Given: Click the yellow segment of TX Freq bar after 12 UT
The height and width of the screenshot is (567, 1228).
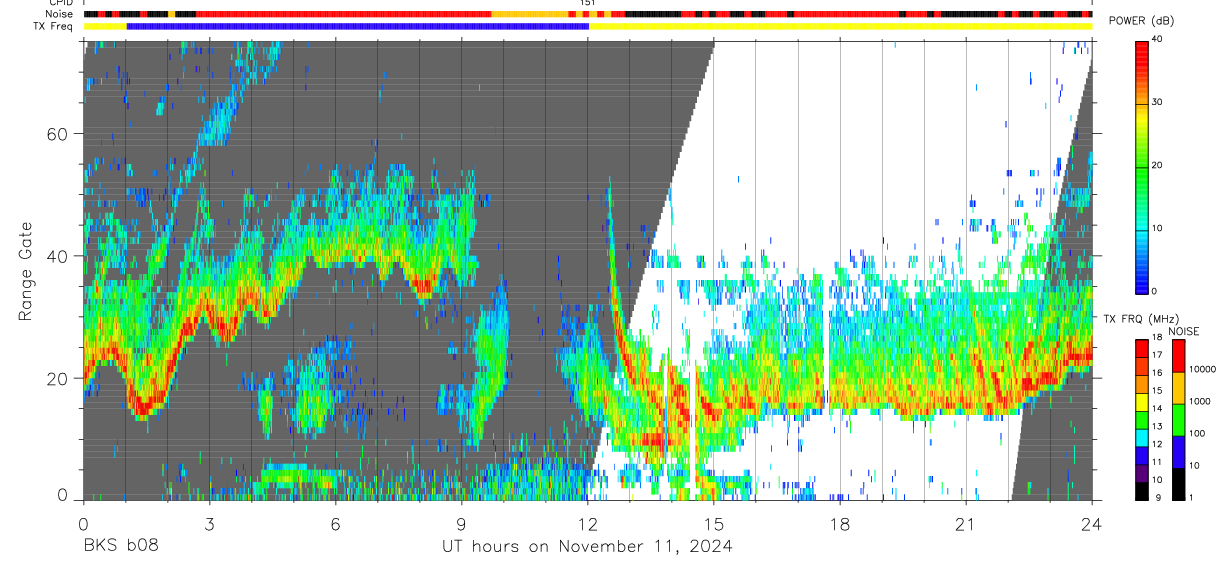Looking at the screenshot, I should coord(840,26).
